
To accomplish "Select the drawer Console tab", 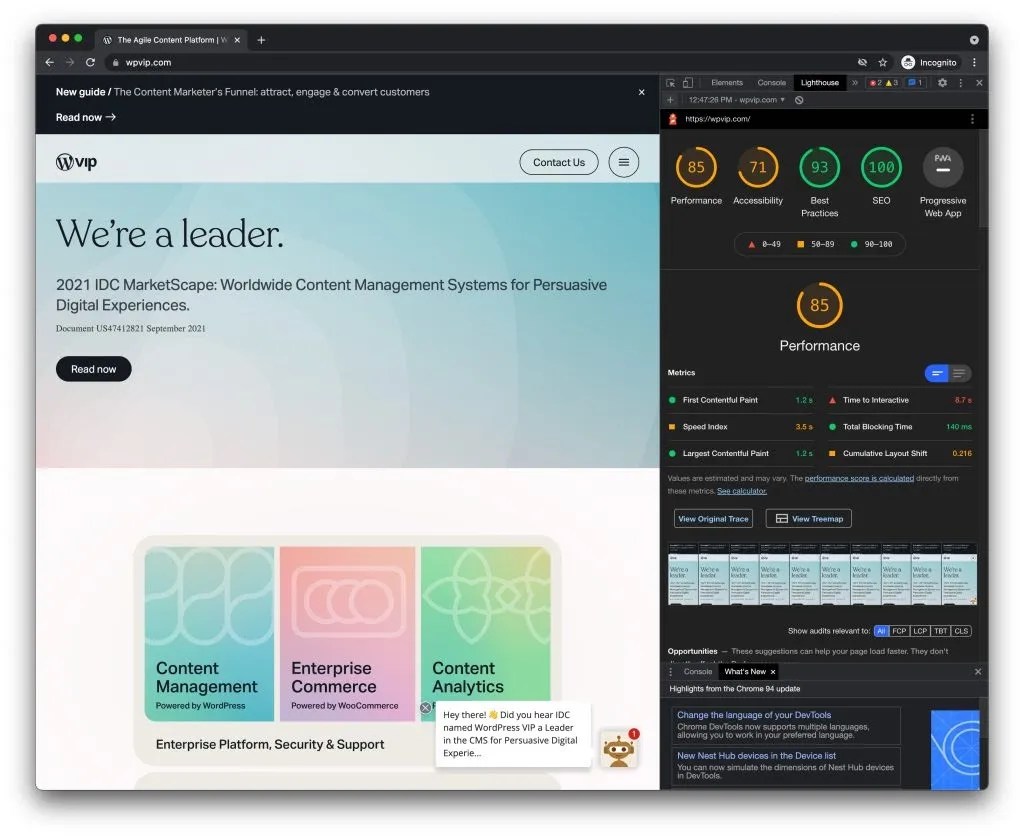I will tap(697, 672).
